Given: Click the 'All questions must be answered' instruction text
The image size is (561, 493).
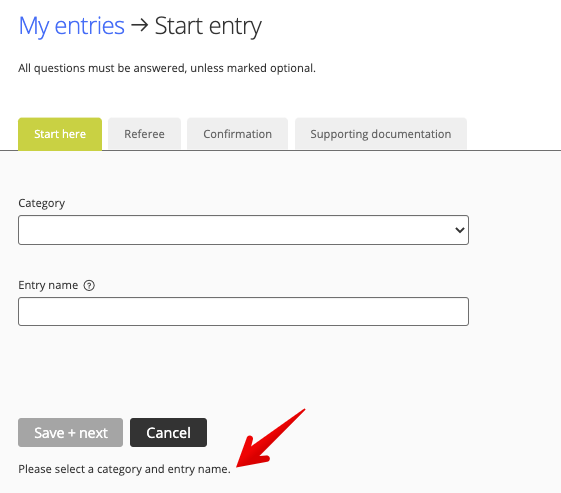Looking at the screenshot, I should [x=167, y=68].
